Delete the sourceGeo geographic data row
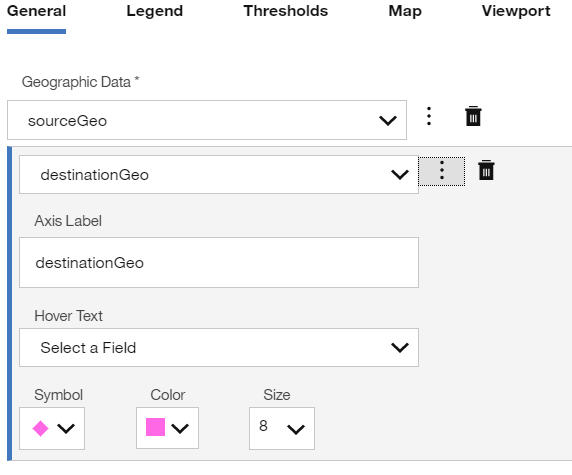Image resolution: width=572 pixels, height=475 pixels. [x=473, y=116]
